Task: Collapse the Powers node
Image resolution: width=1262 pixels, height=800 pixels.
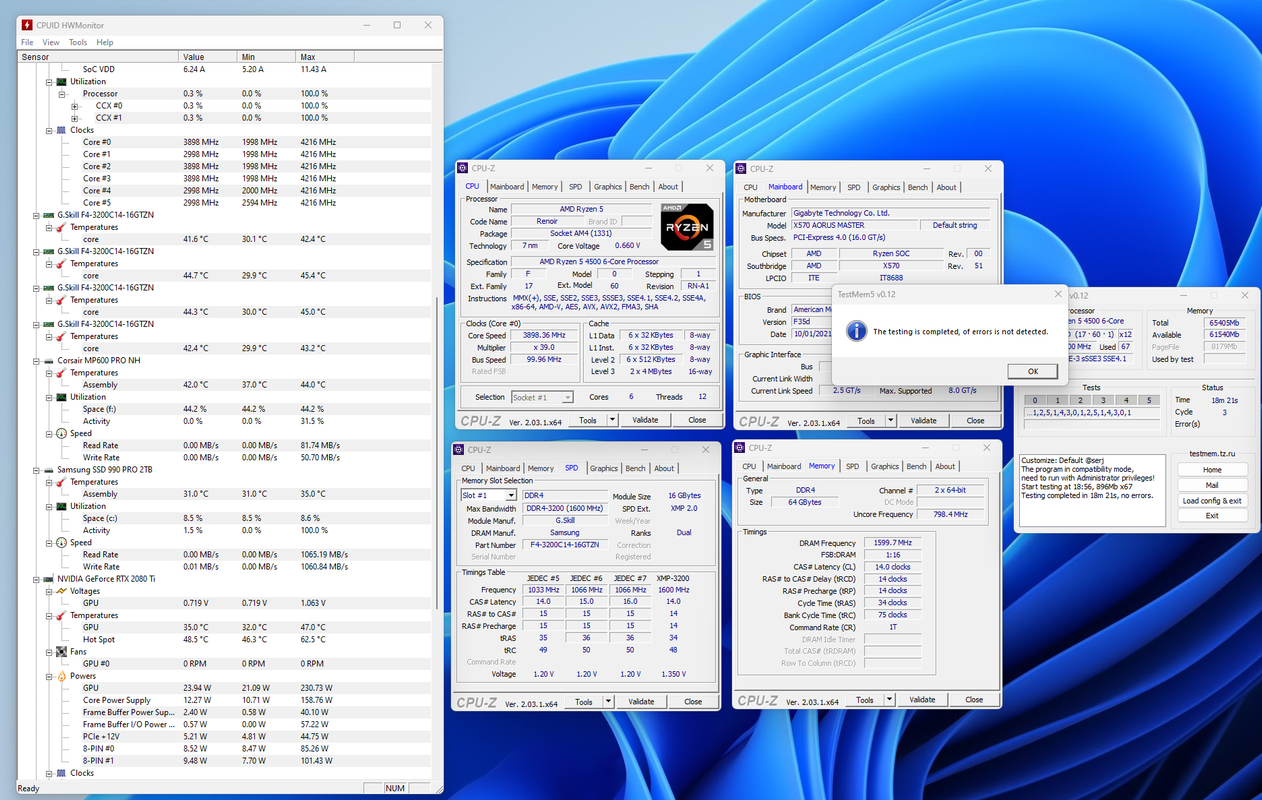Action: [x=48, y=676]
